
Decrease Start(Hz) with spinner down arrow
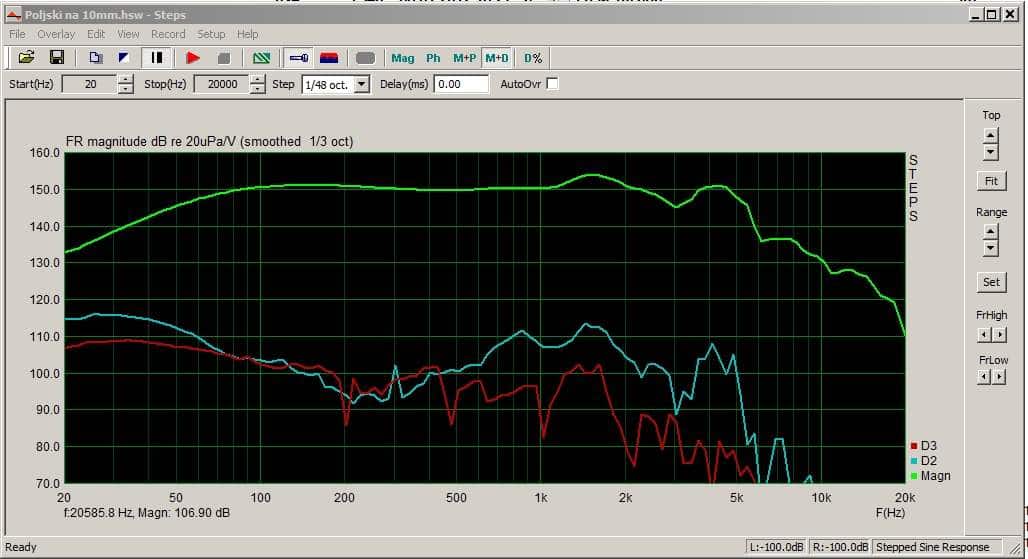click(x=125, y=88)
